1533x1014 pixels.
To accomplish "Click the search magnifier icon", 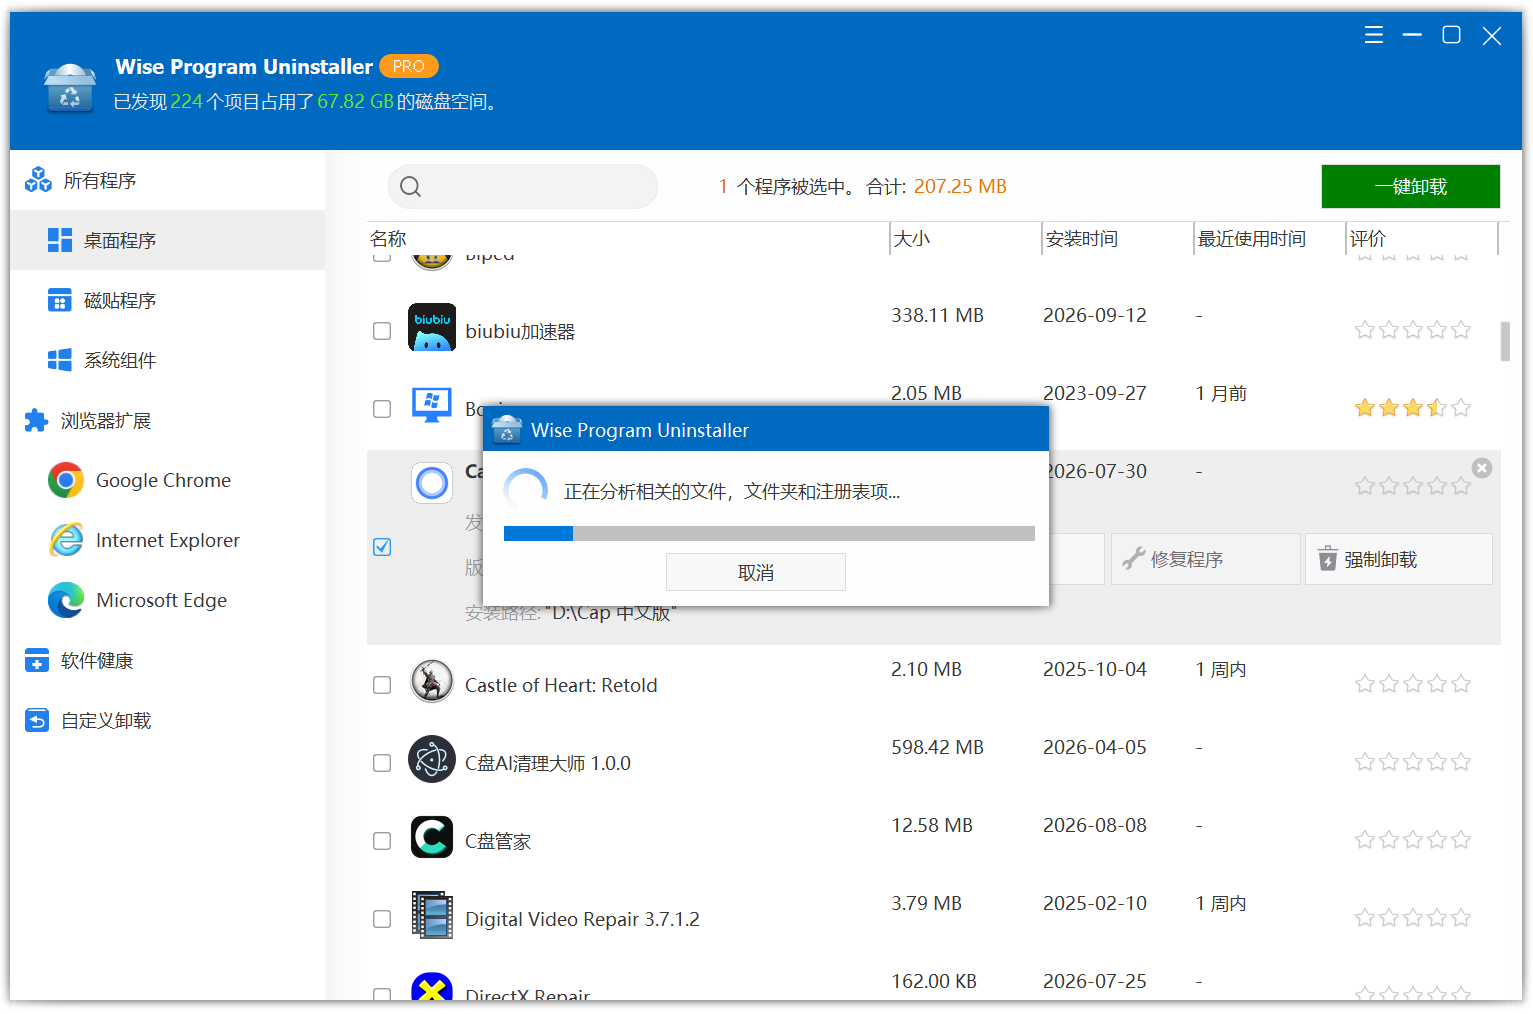I will pos(410,187).
